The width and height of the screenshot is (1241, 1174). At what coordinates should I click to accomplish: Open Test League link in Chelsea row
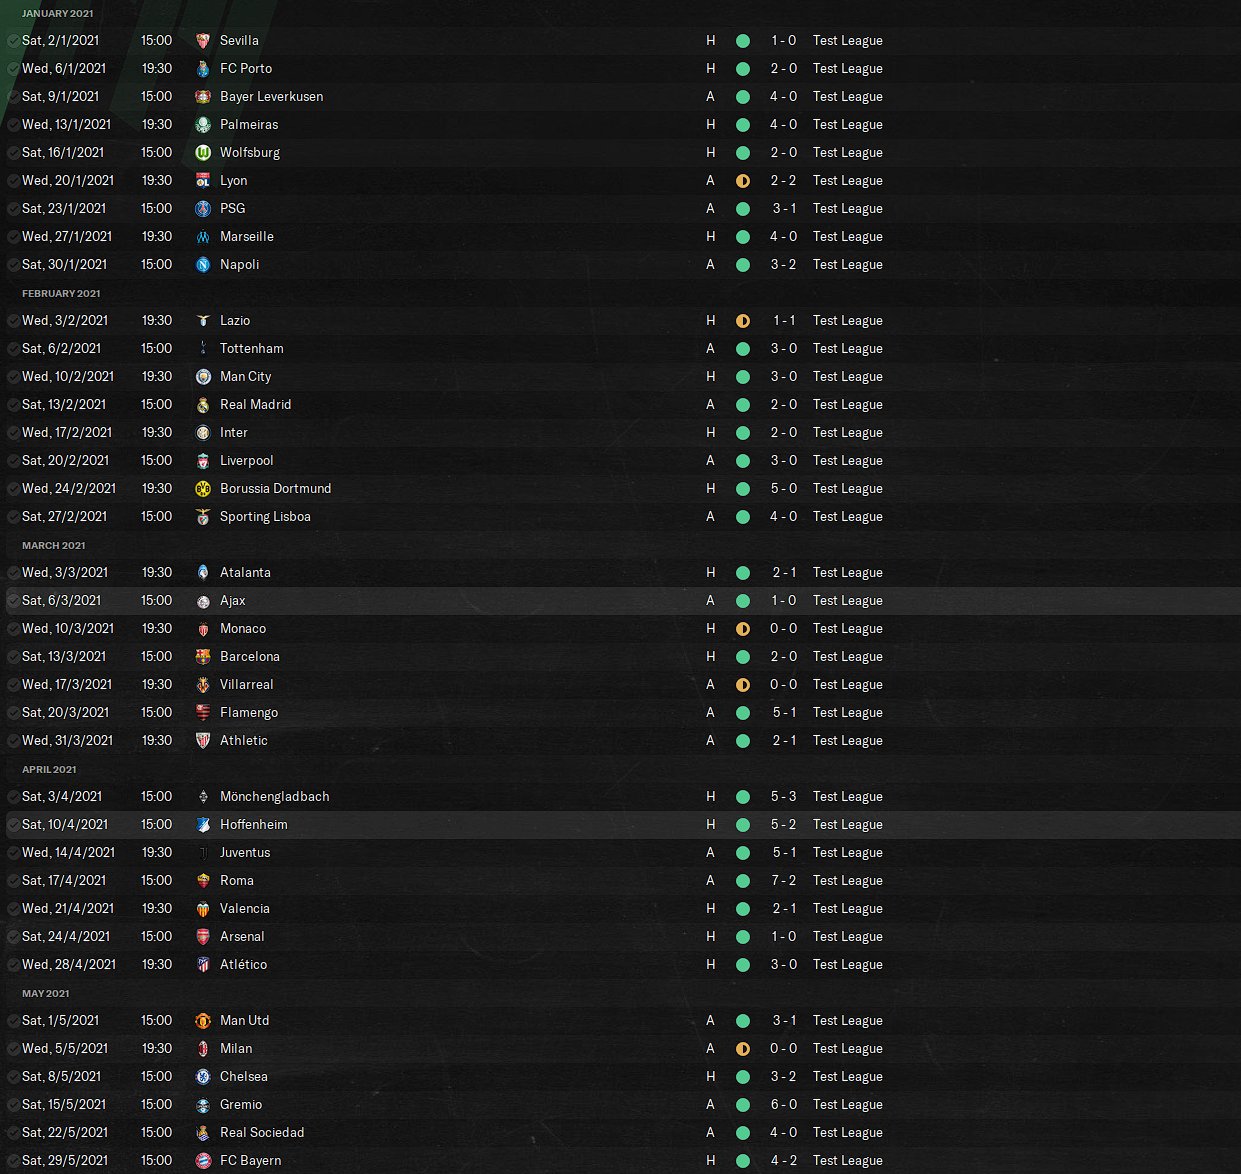tap(847, 1077)
